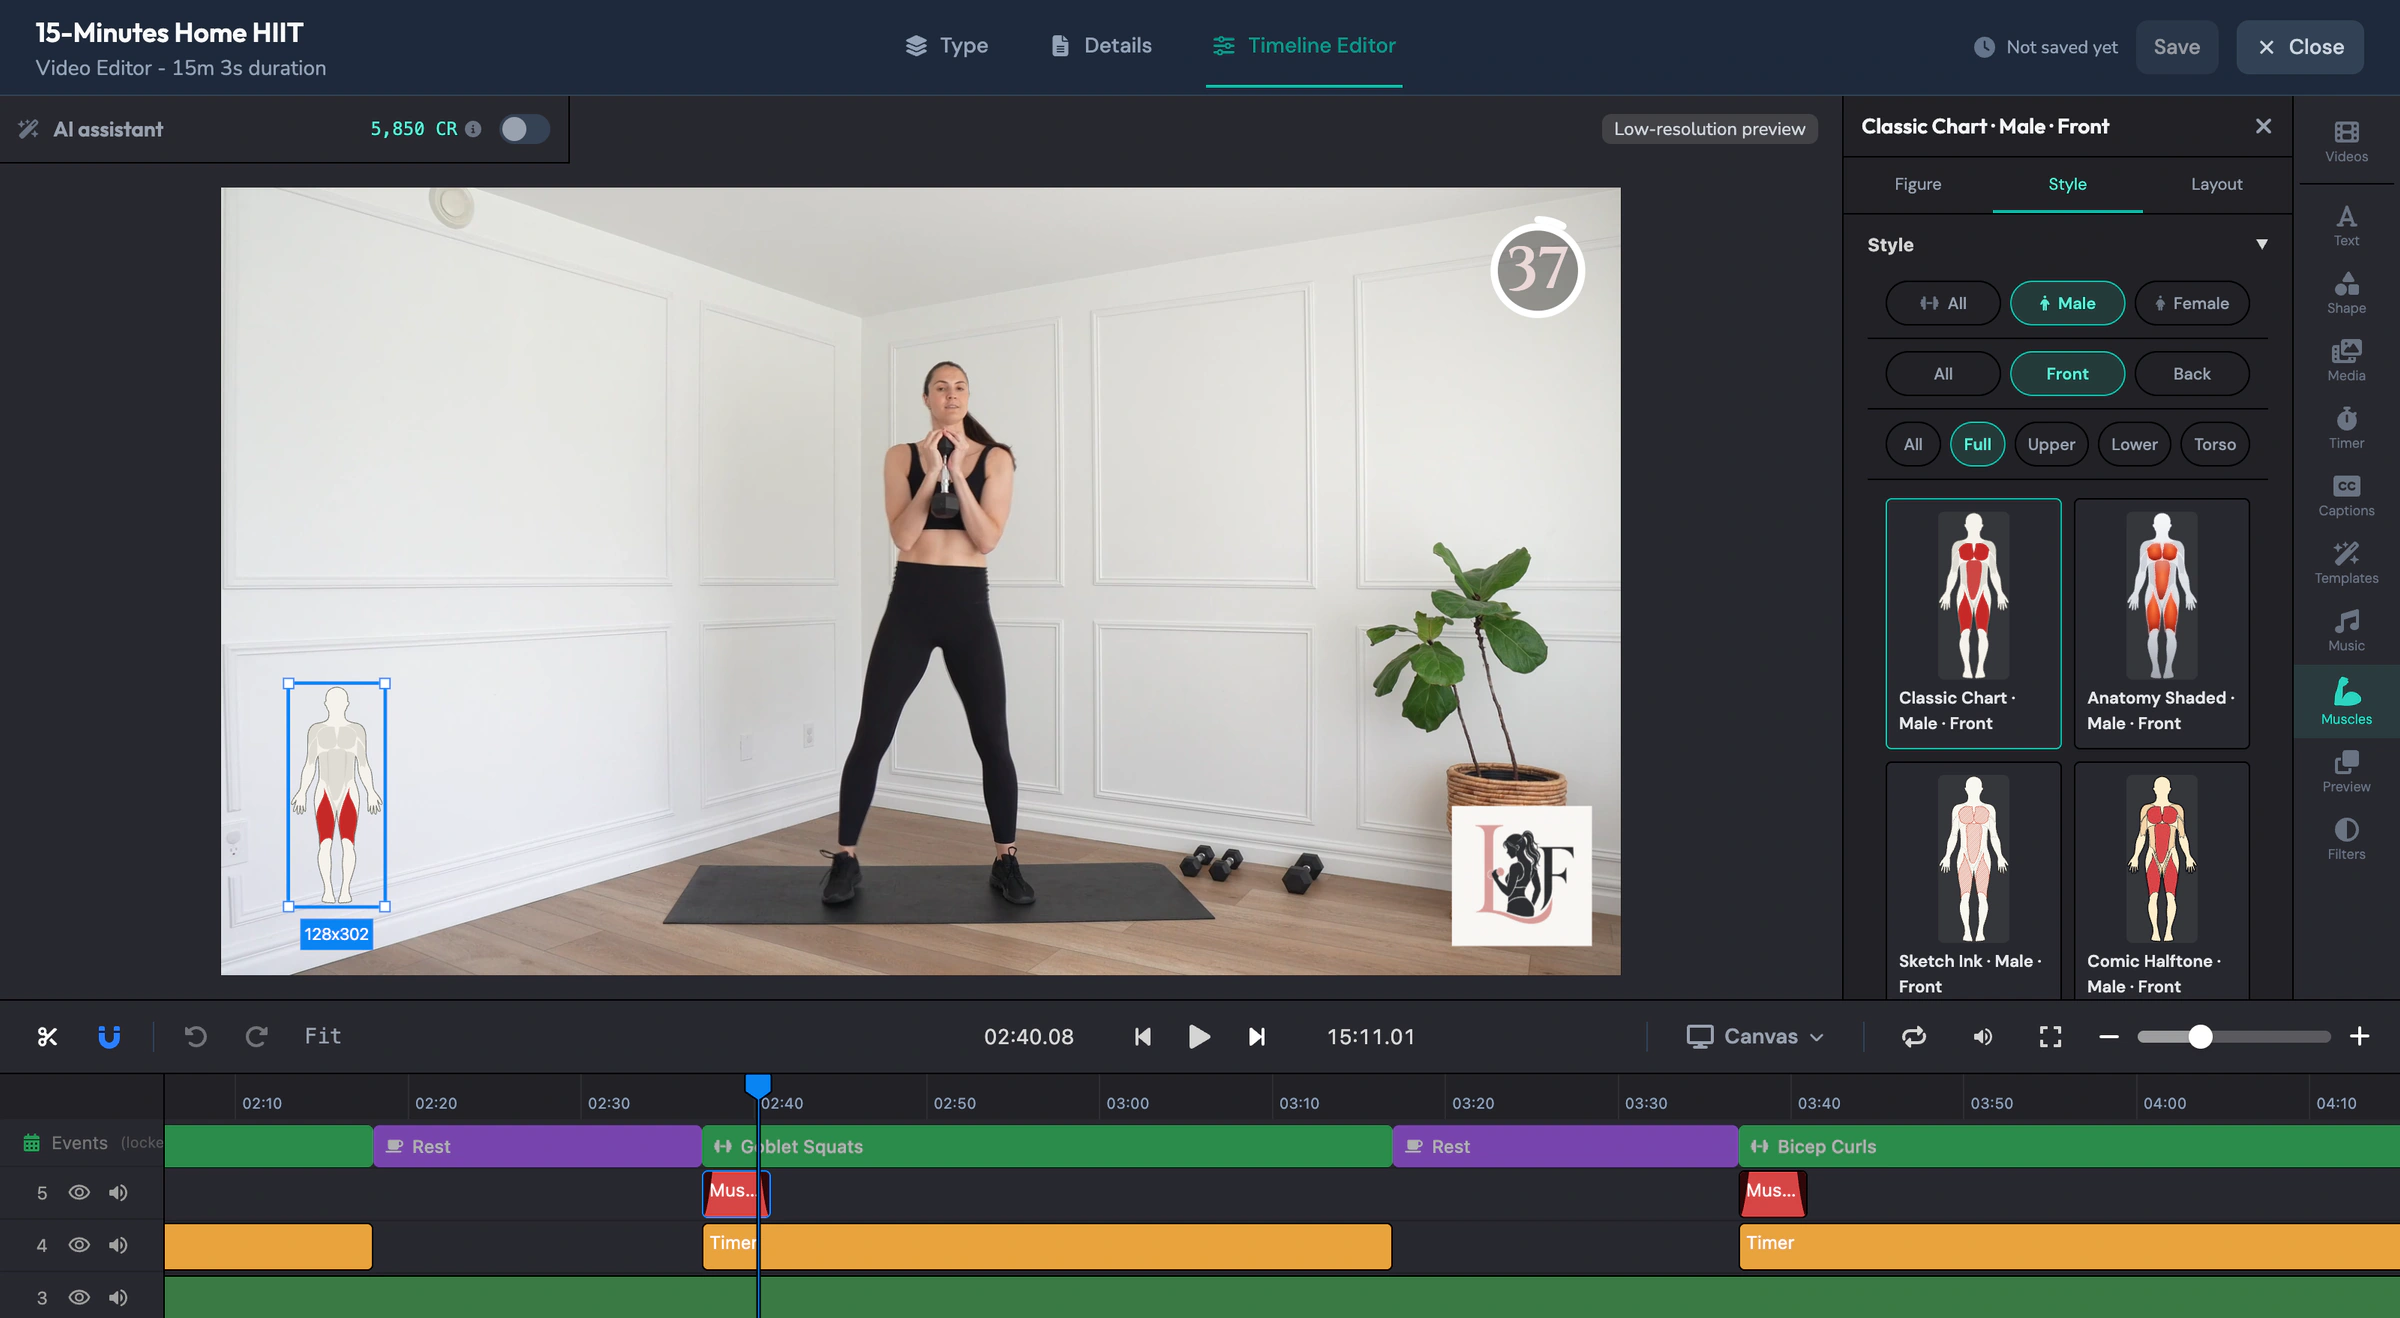Open the Text tool panel
Image resolution: width=2400 pixels, height=1318 pixels.
2346,226
